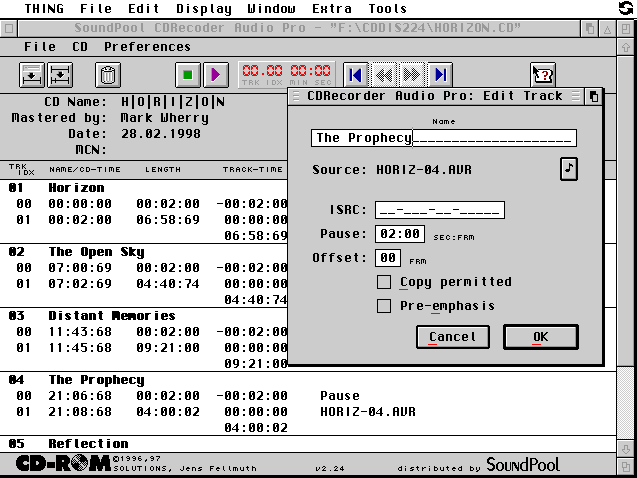Click the SoundPool logo at the bottom
This screenshot has width=637, height=478.
pos(523,465)
